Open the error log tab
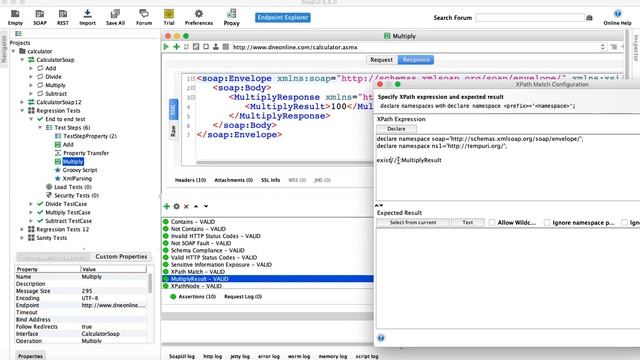The height and width of the screenshot is (360, 640). [x=269, y=356]
